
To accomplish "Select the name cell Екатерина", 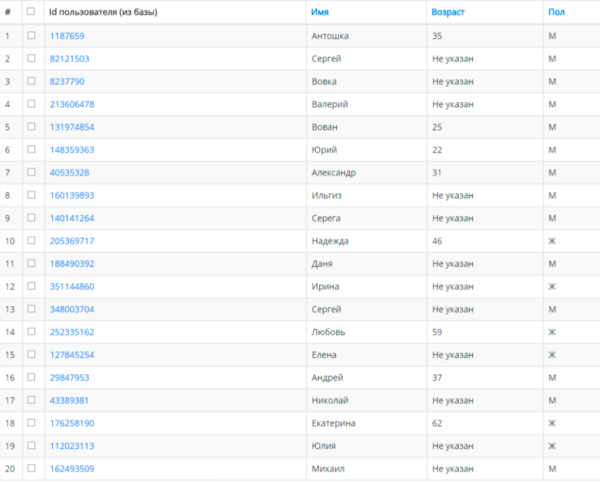I will (x=334, y=423).
